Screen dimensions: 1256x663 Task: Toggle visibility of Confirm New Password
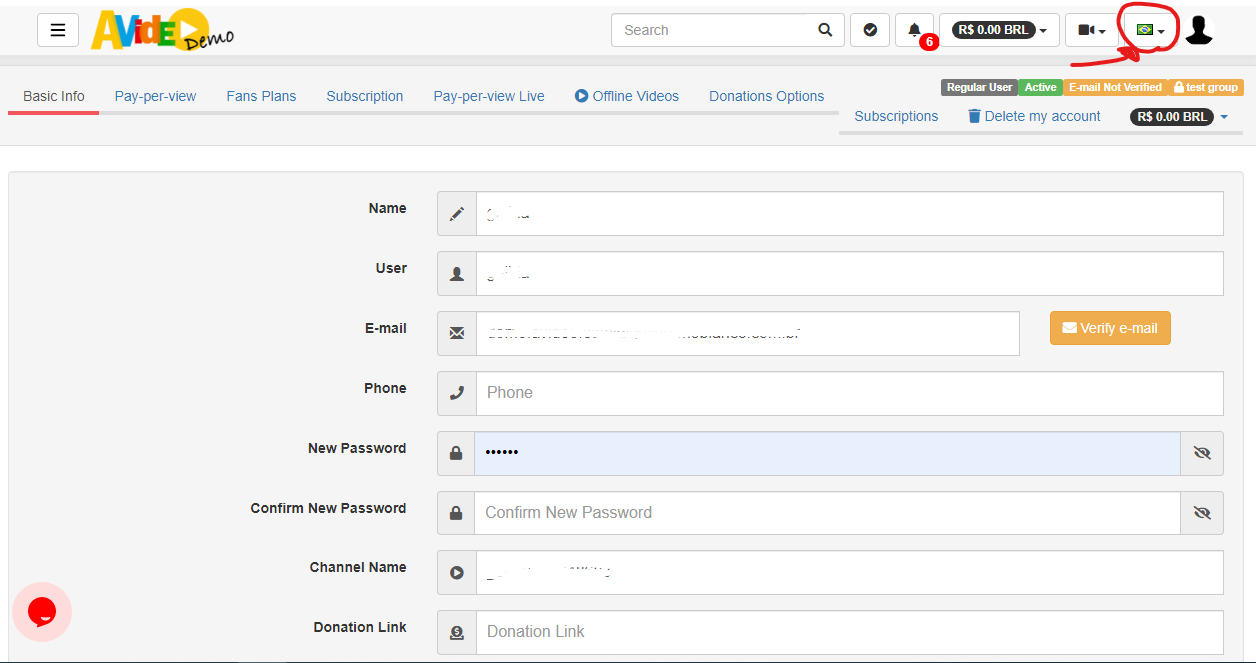(1201, 512)
